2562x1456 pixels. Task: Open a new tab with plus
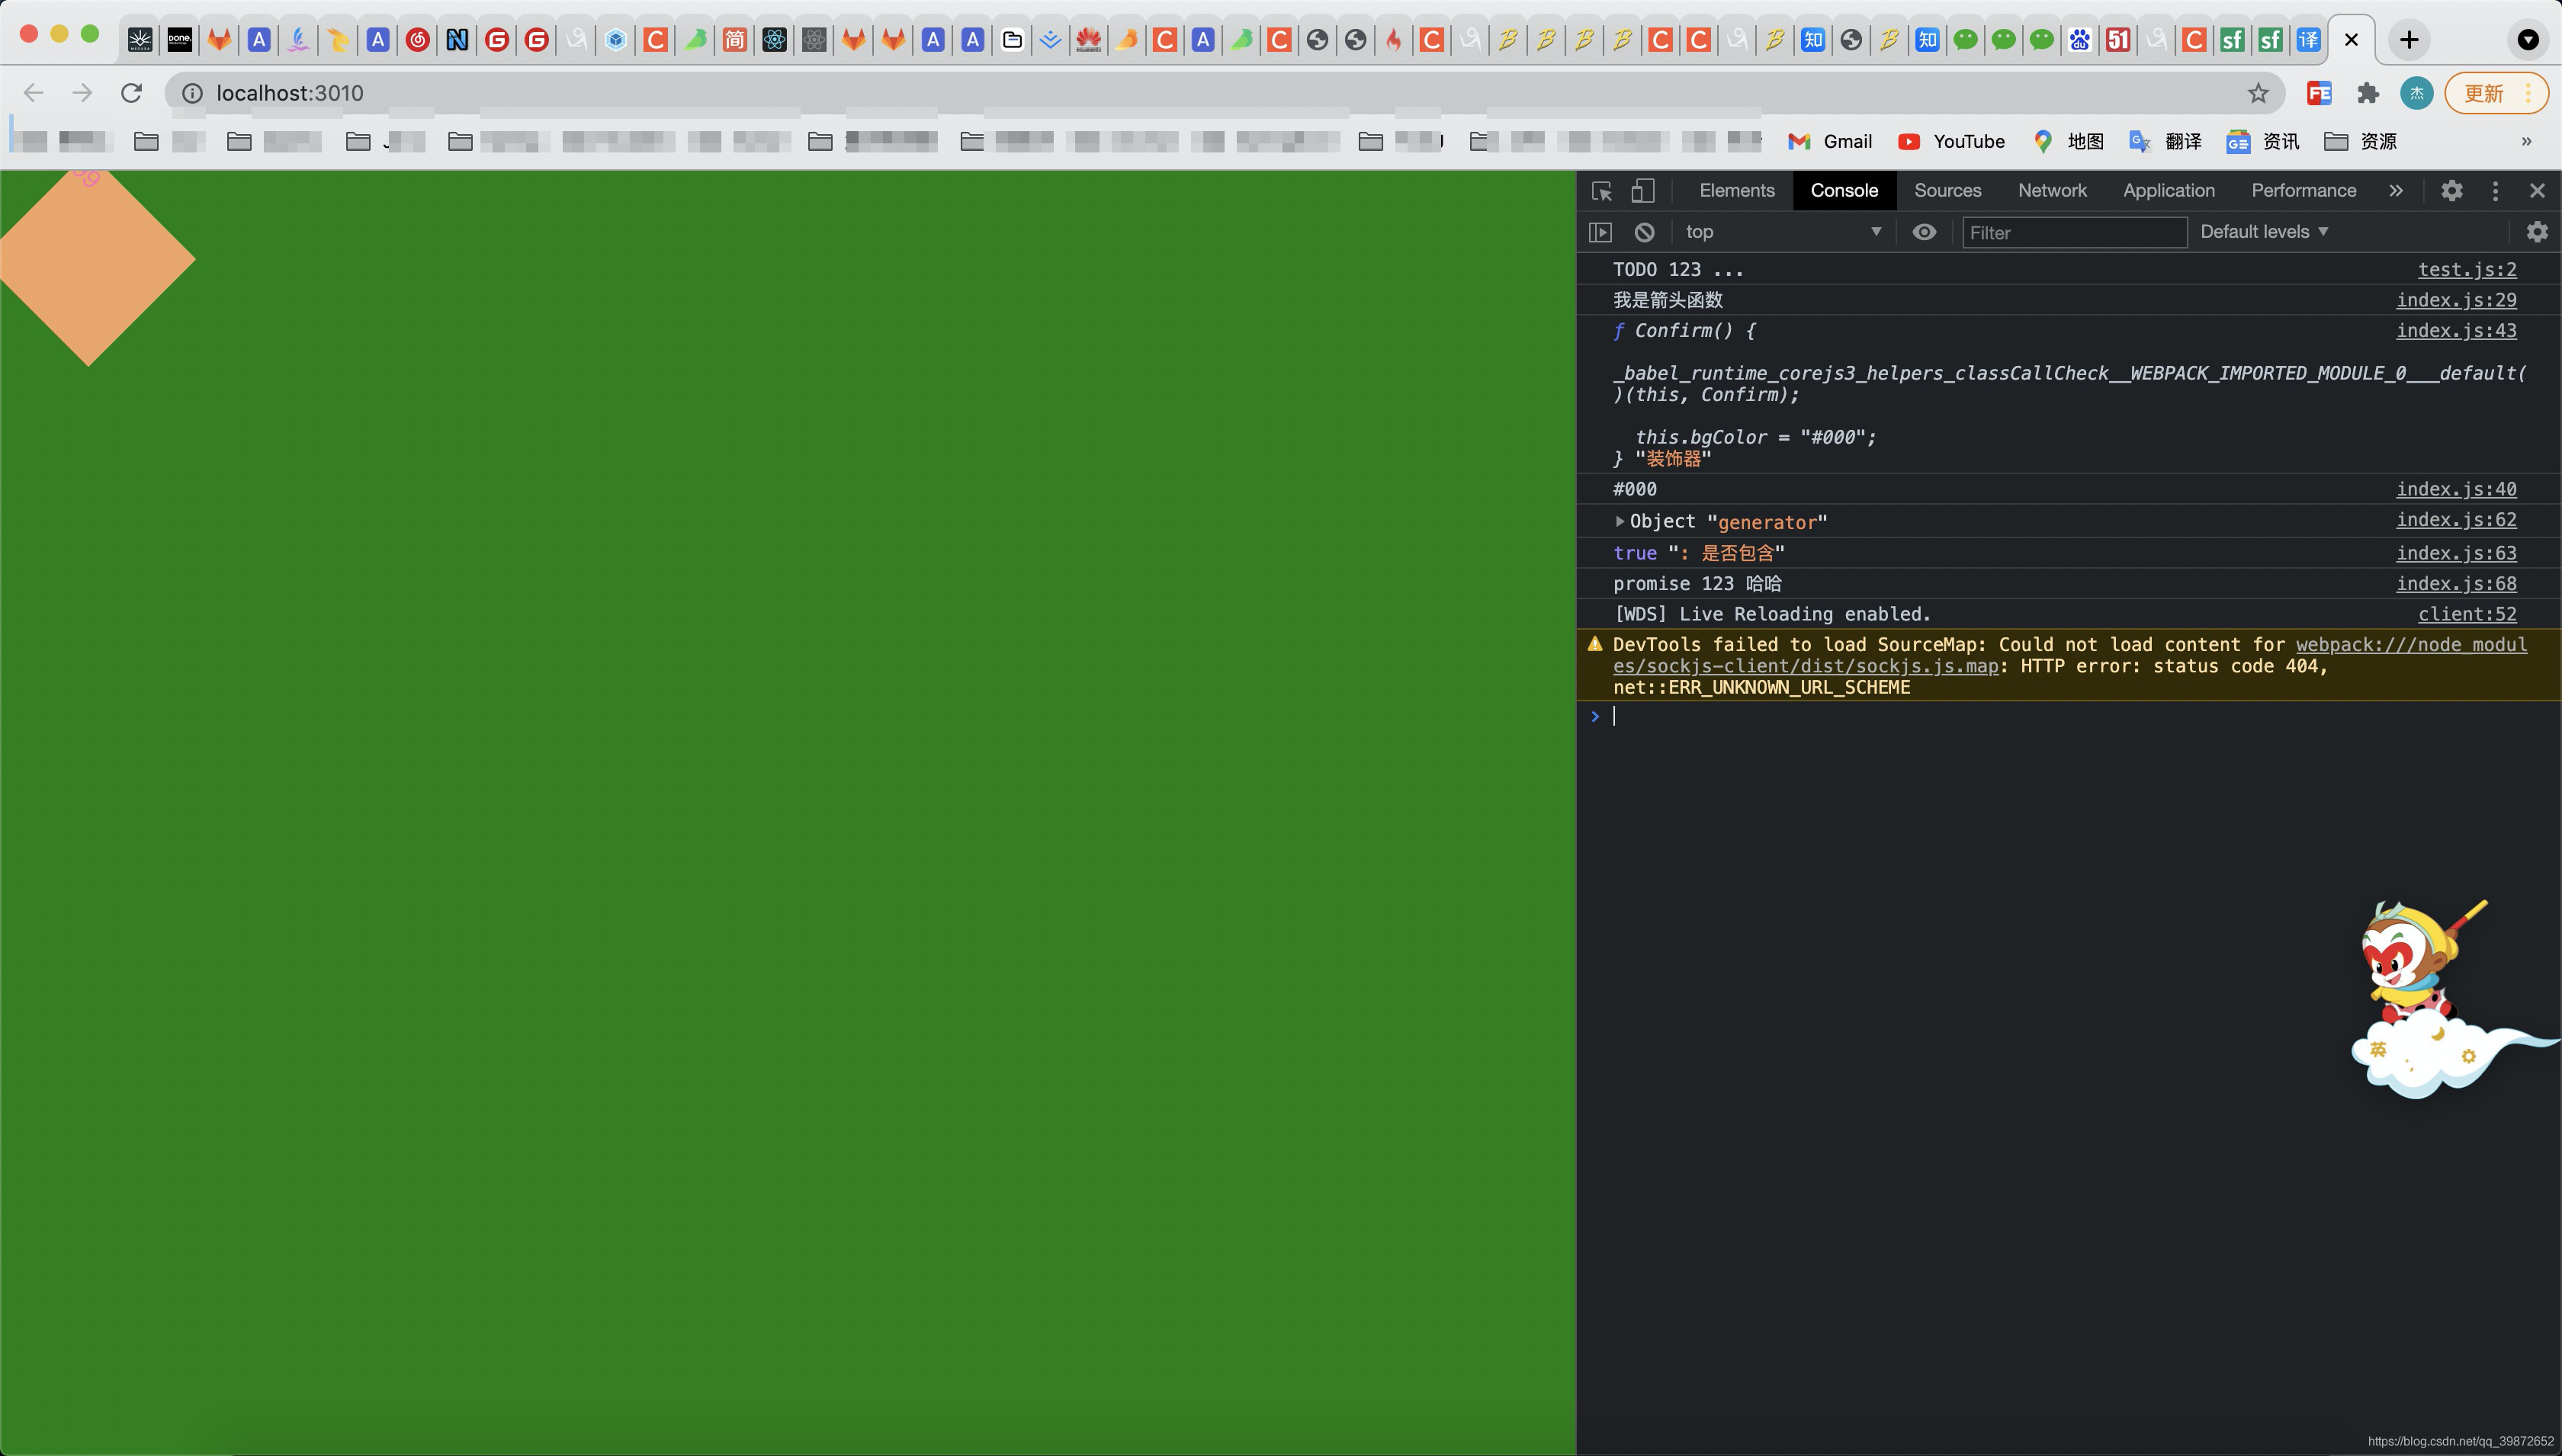pos(2409,40)
